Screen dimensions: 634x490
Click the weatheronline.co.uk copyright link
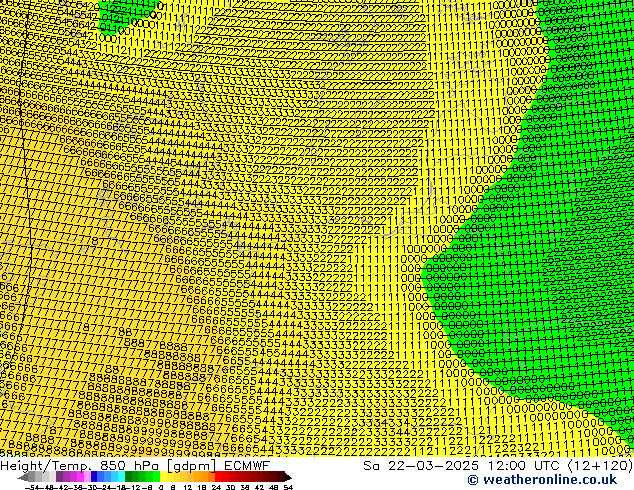(x=542, y=480)
